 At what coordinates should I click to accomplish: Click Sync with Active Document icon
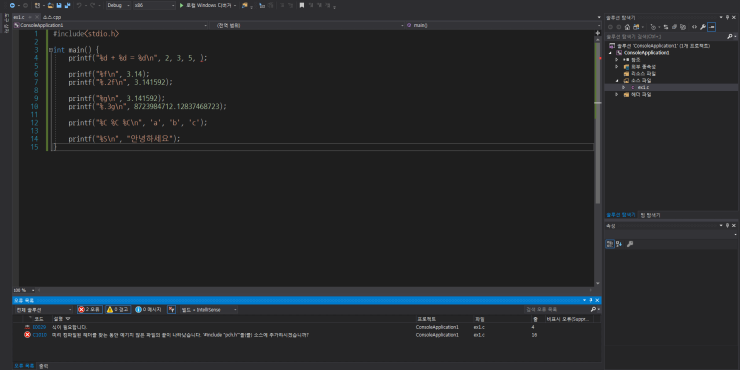coord(666,27)
